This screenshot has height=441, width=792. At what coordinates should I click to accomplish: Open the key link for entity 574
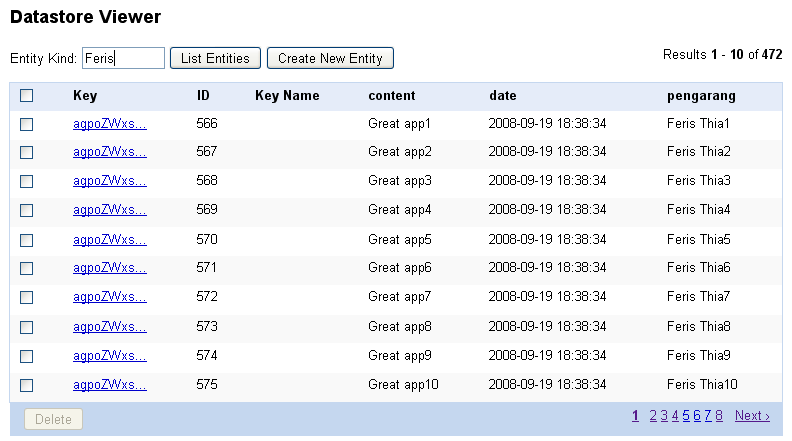110,355
